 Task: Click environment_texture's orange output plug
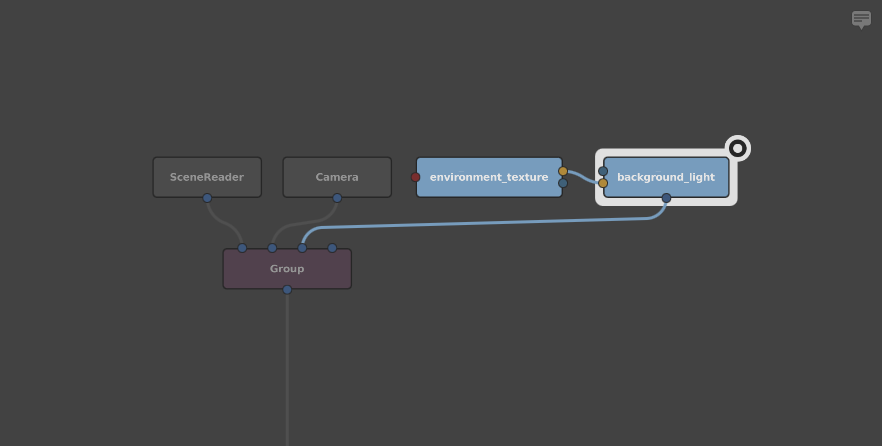point(563,171)
